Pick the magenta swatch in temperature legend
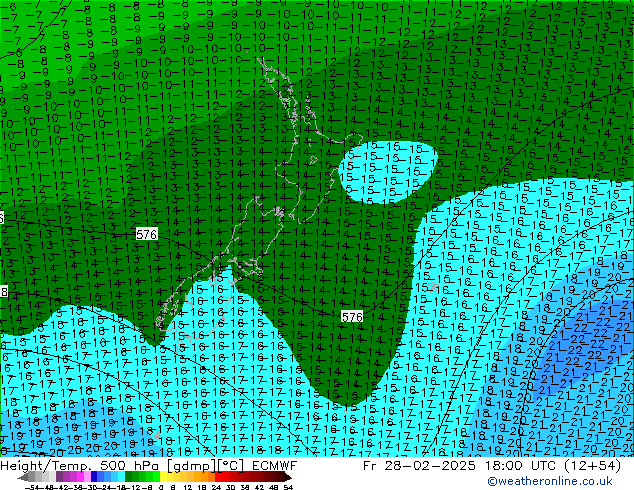This screenshot has height=490, width=634. (80, 477)
